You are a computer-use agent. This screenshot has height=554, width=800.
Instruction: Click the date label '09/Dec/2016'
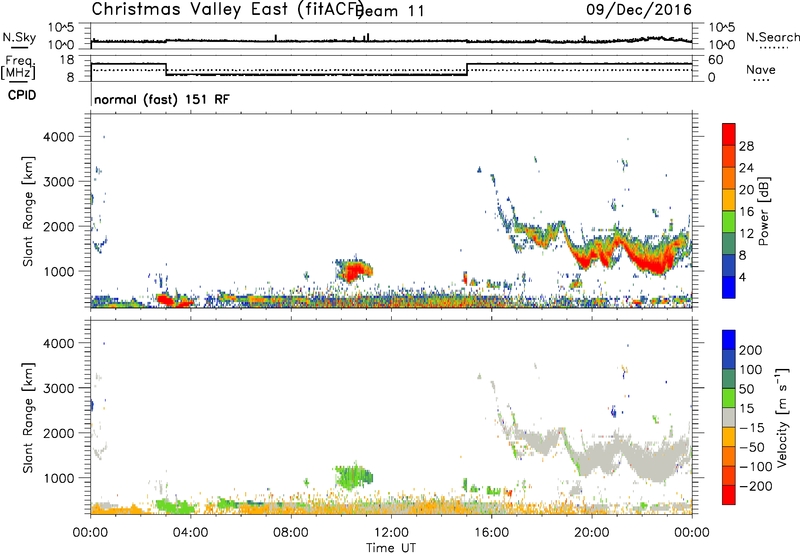point(639,10)
